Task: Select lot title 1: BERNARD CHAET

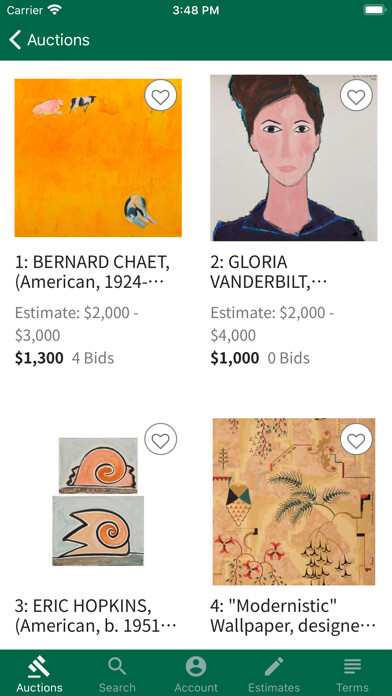Action: point(92,272)
